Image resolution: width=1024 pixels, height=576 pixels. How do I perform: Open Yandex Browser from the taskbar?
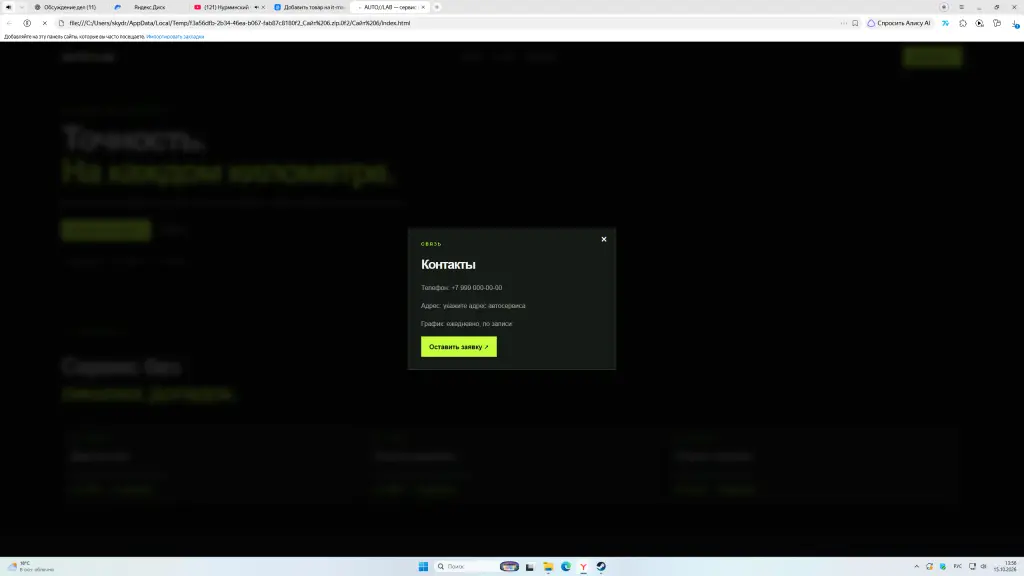tap(583, 566)
